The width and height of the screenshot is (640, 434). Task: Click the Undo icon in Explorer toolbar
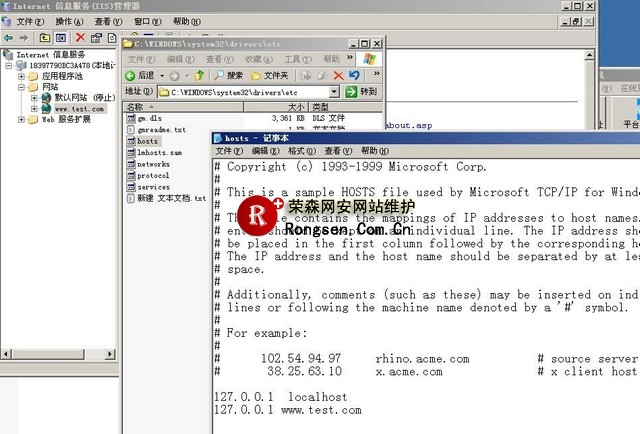[353, 75]
